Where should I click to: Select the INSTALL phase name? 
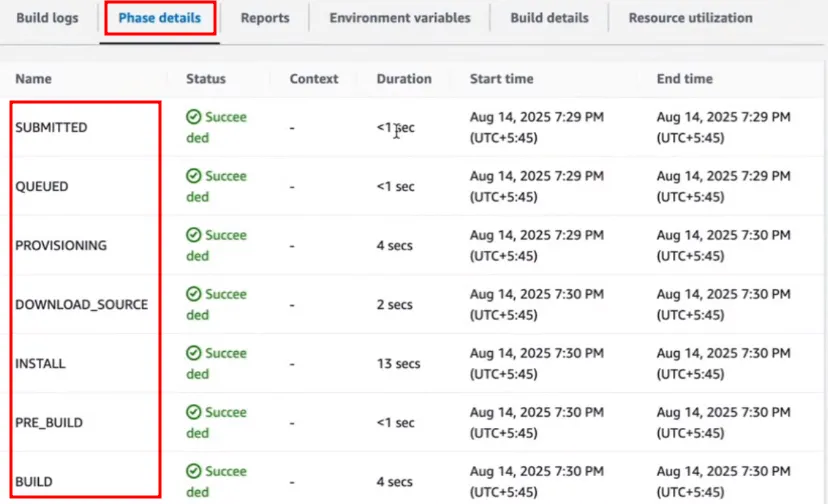40,364
